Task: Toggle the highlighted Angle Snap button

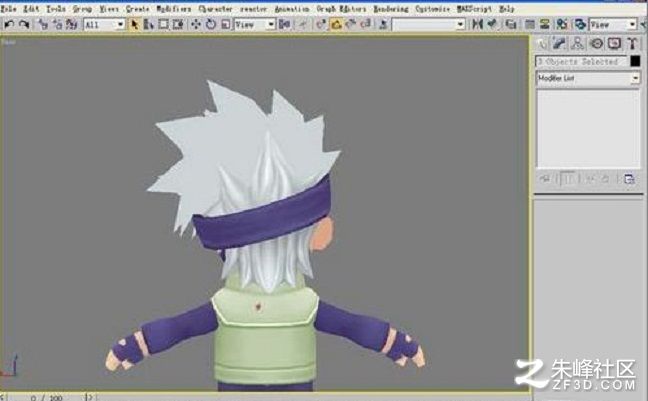Action: 336,25
